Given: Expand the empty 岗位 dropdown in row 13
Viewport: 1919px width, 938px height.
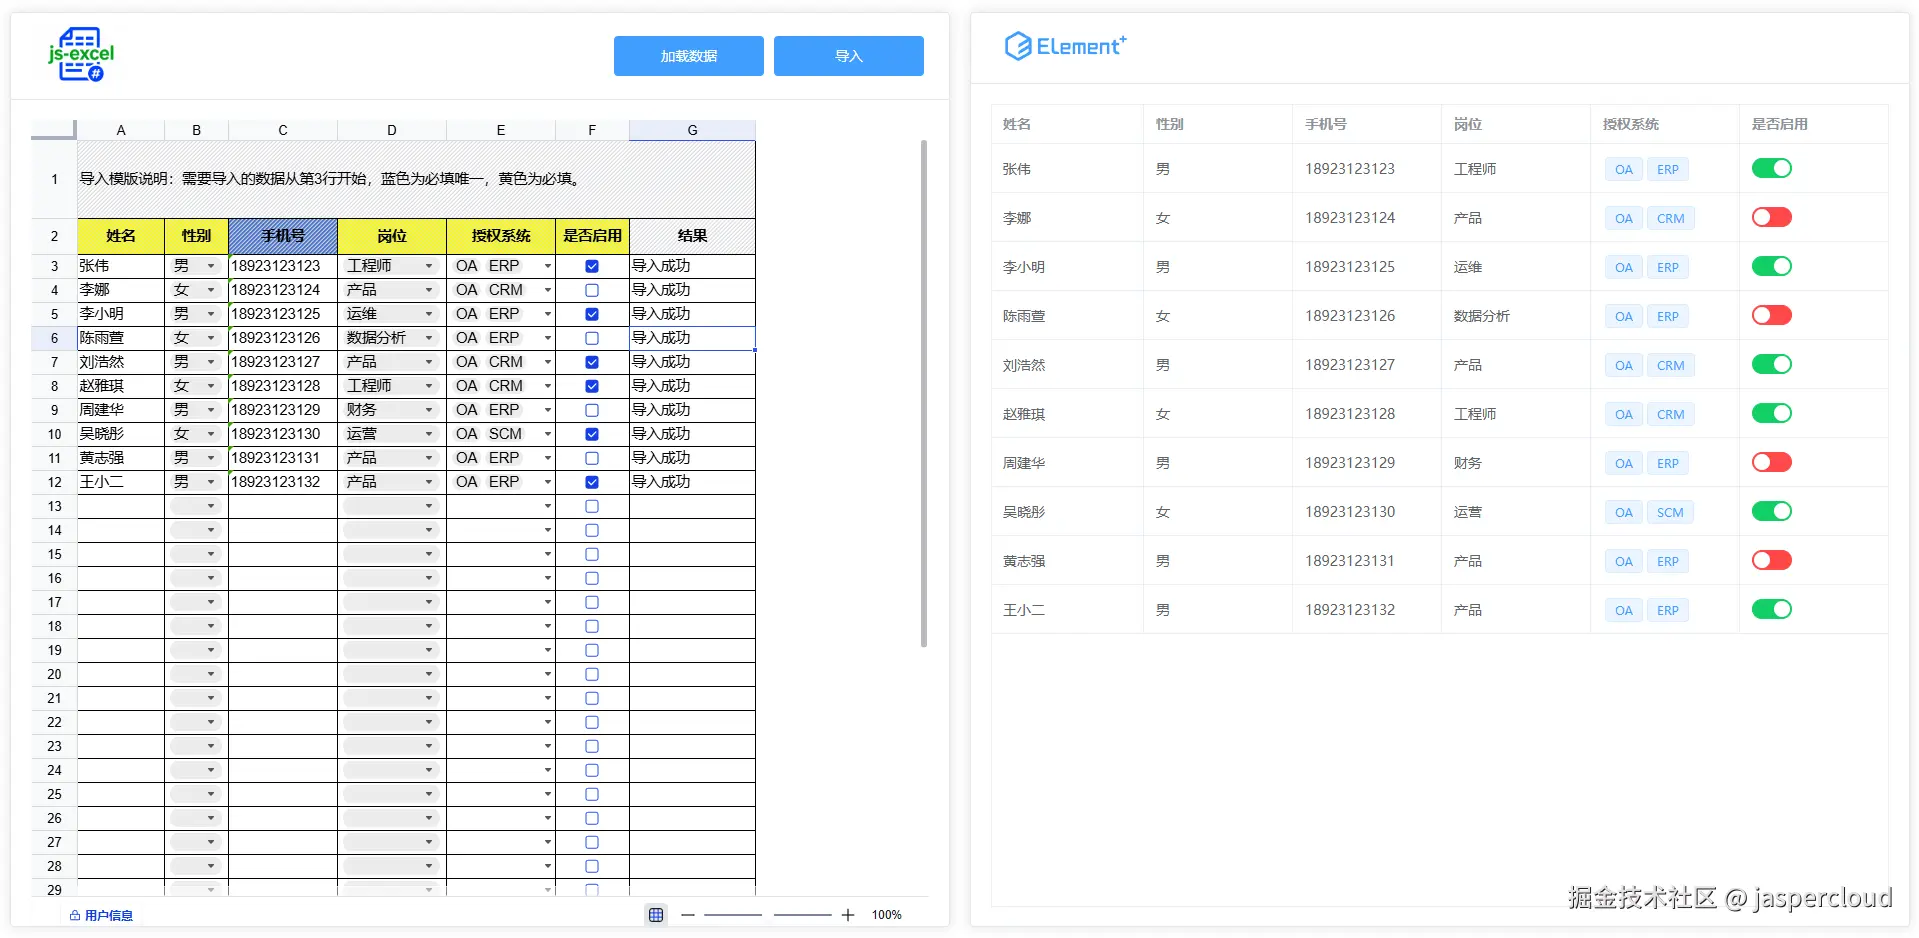Looking at the screenshot, I should pyautogui.click(x=429, y=506).
